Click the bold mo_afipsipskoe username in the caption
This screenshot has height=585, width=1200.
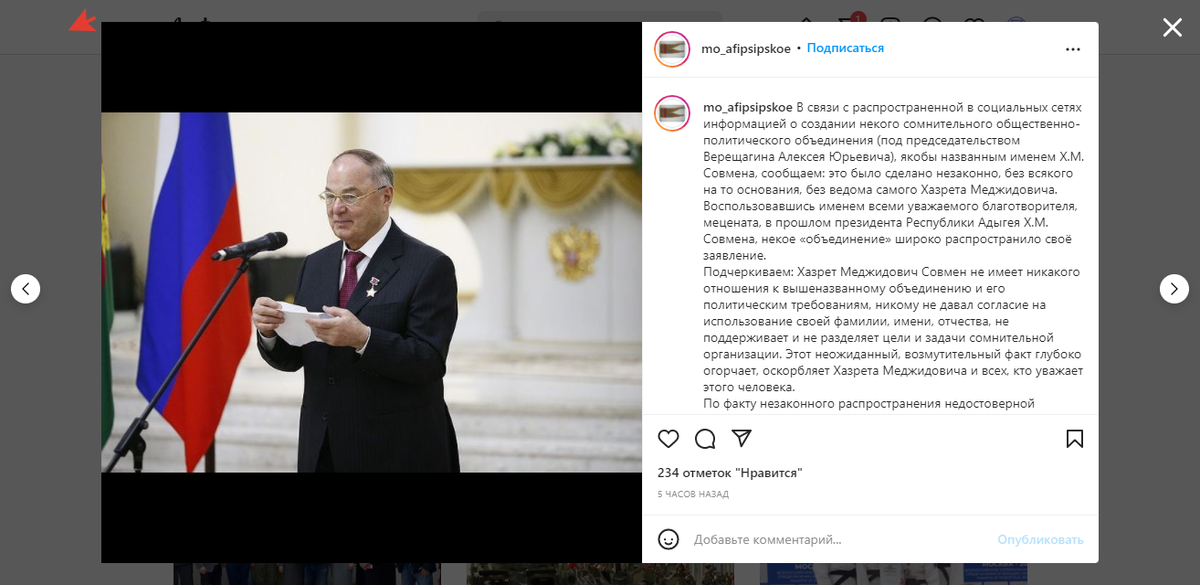(747, 107)
